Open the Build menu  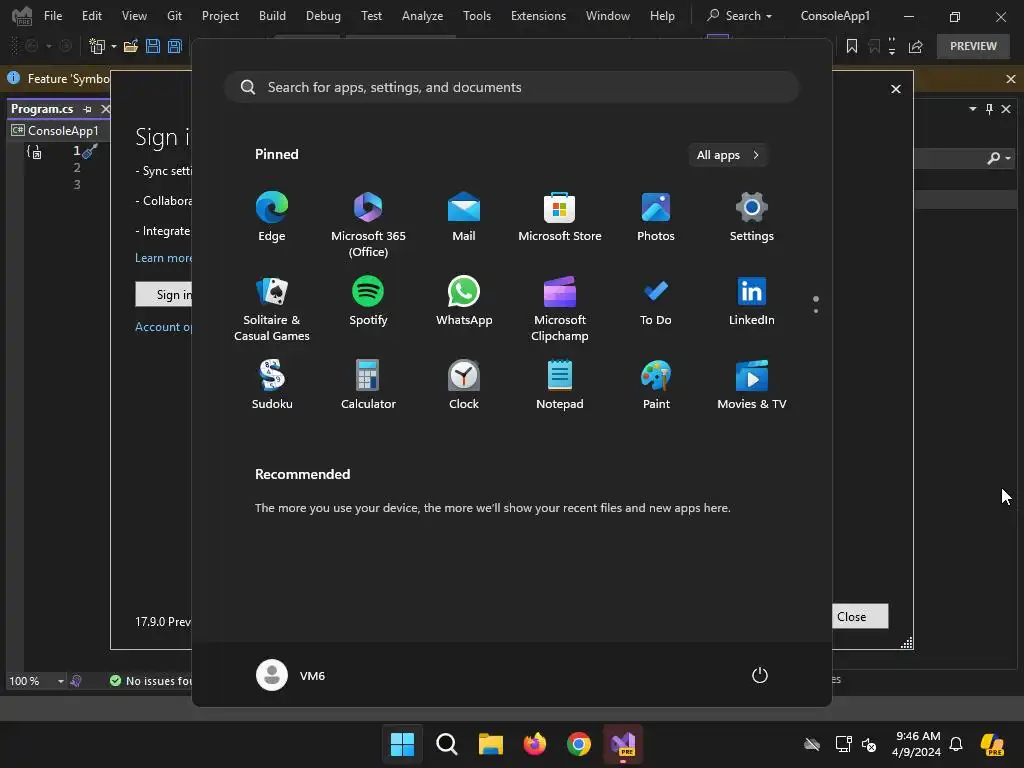click(272, 16)
